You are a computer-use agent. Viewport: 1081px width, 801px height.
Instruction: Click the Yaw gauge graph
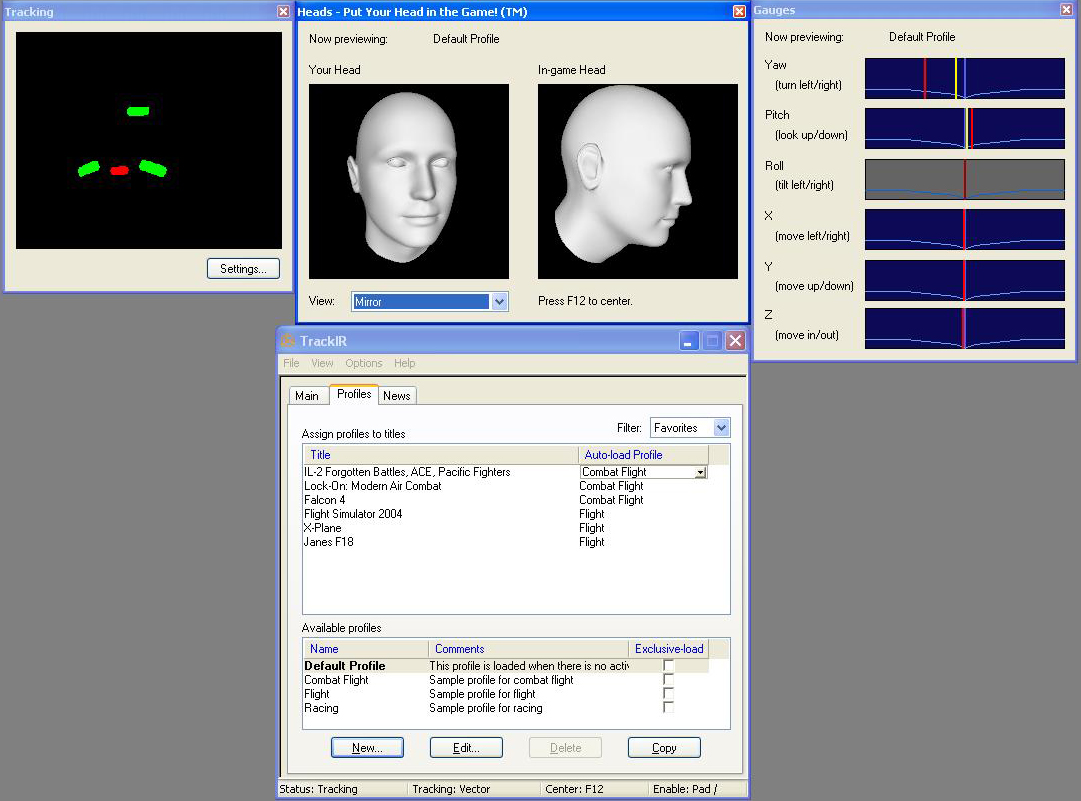pos(964,78)
